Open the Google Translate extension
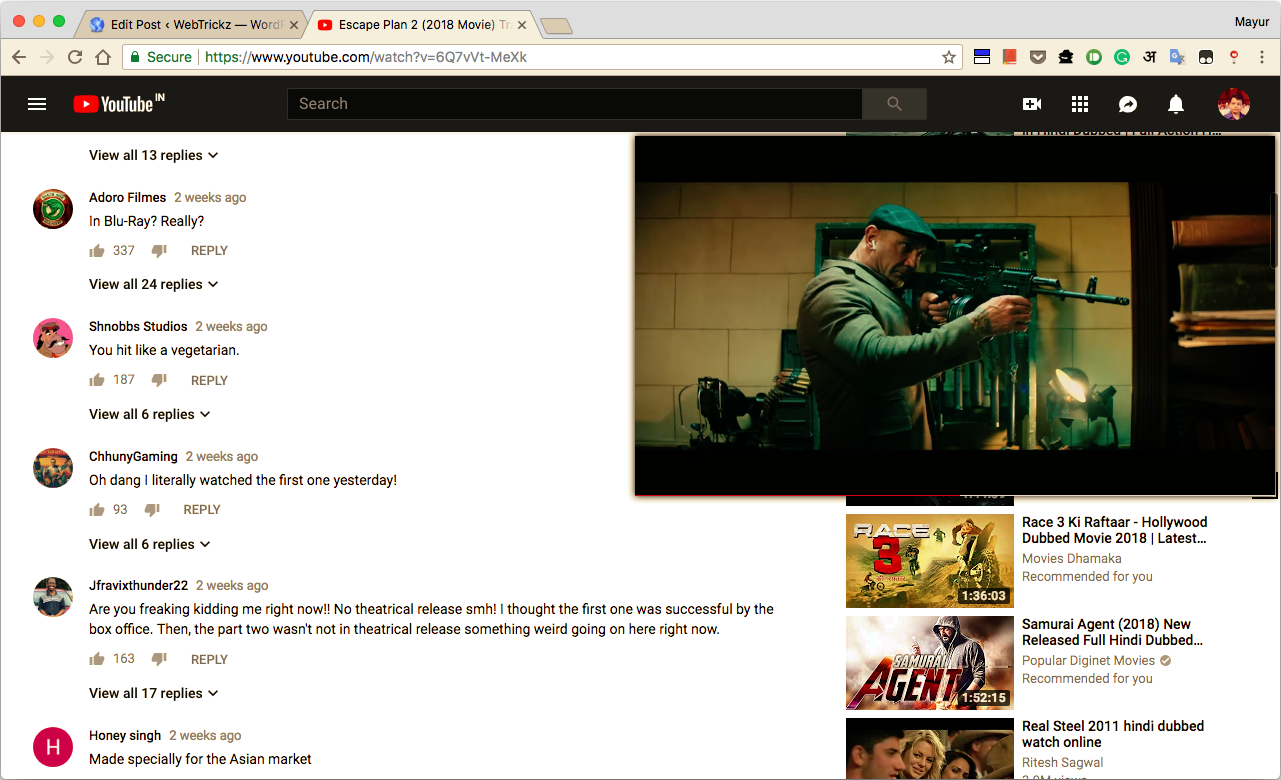The width and height of the screenshot is (1281, 780). coord(1178,57)
